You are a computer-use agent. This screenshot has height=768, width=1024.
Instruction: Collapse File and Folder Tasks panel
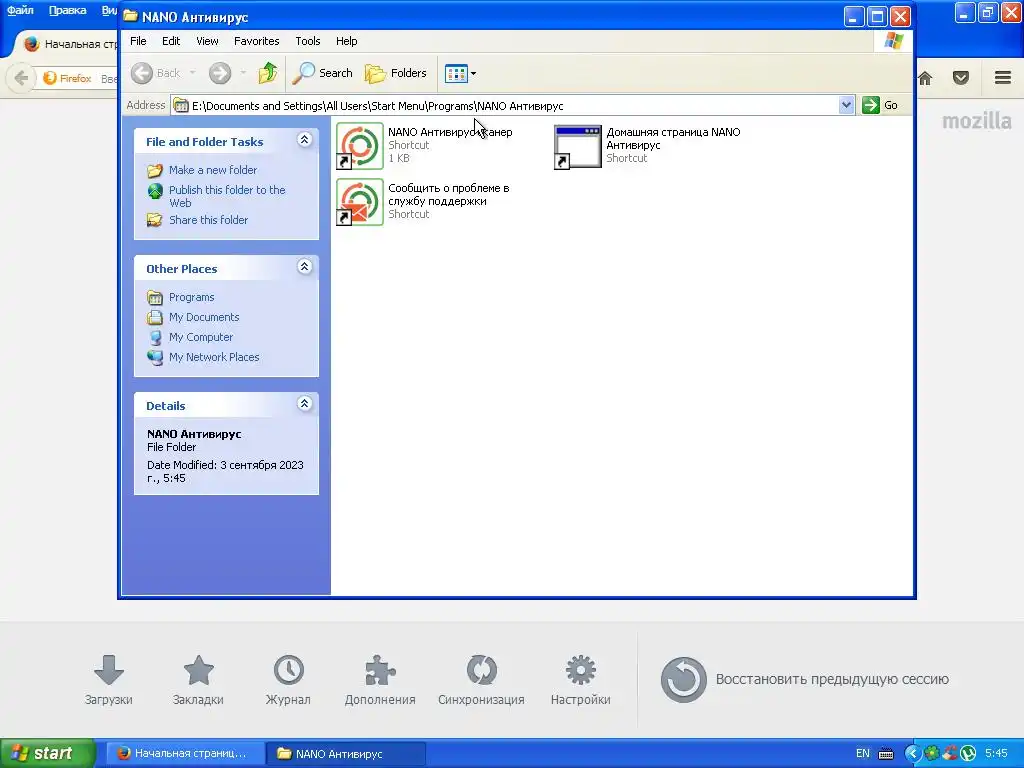tap(304, 140)
